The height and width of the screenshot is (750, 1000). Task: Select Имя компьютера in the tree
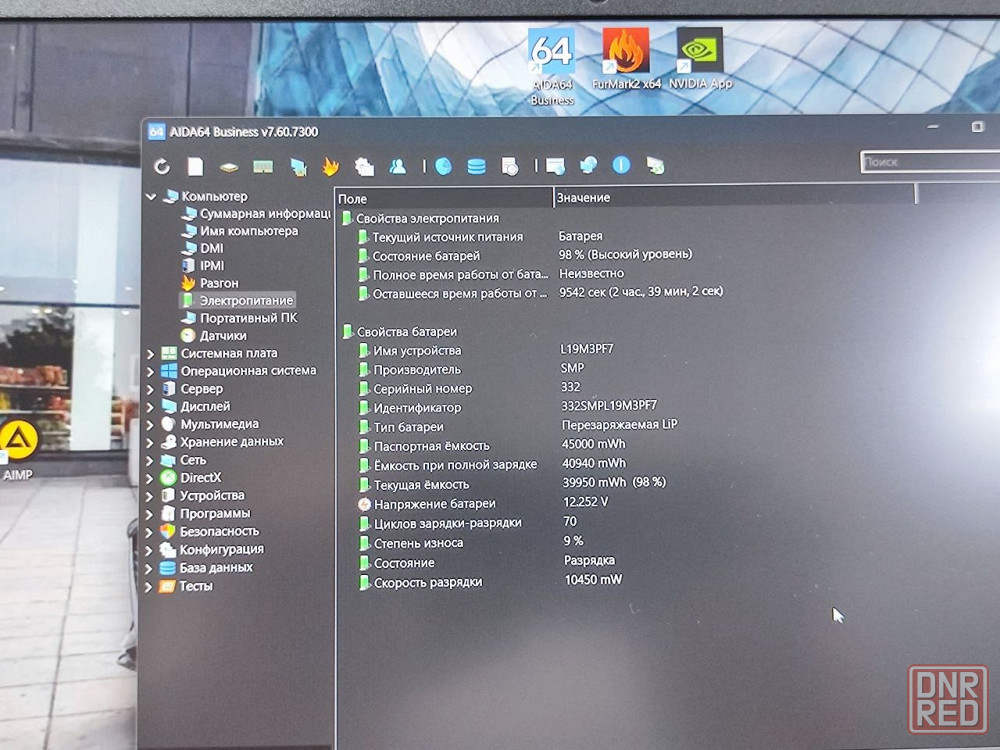[x=240, y=231]
